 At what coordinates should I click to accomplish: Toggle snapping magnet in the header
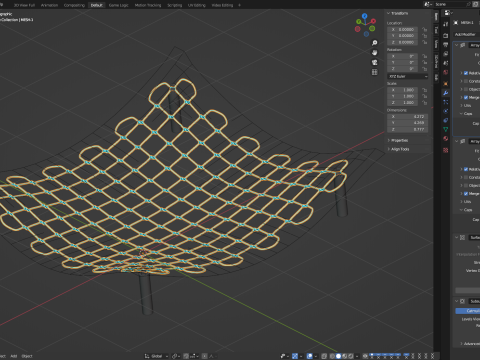point(186,356)
